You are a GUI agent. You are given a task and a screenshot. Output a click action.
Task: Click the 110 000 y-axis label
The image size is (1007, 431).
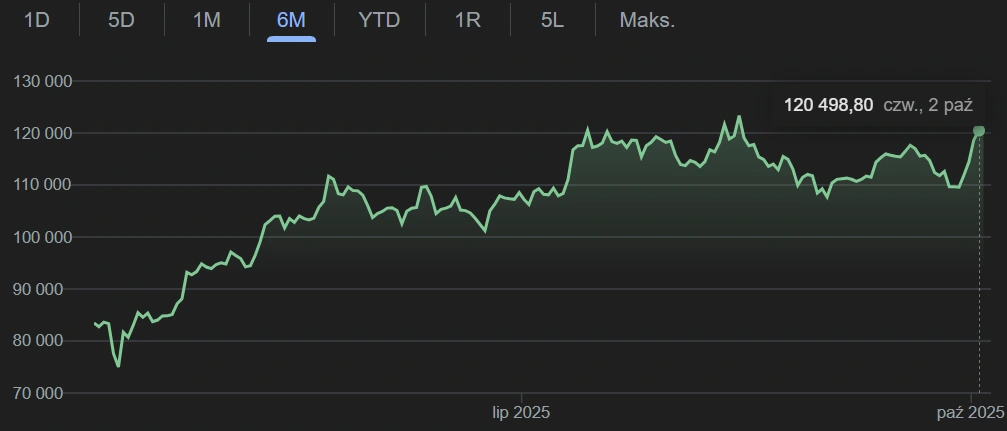point(44,185)
